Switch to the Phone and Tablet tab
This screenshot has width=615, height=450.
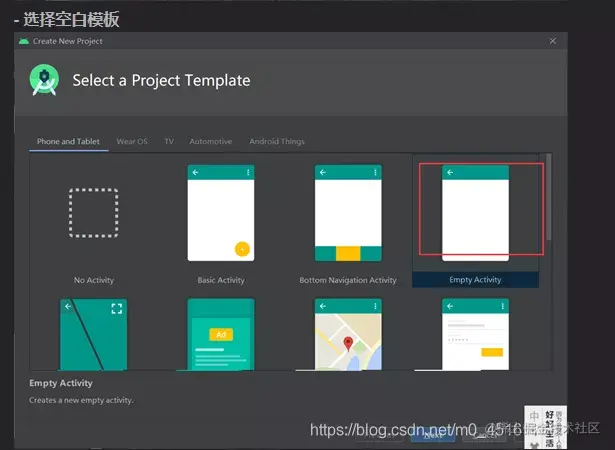(68, 141)
